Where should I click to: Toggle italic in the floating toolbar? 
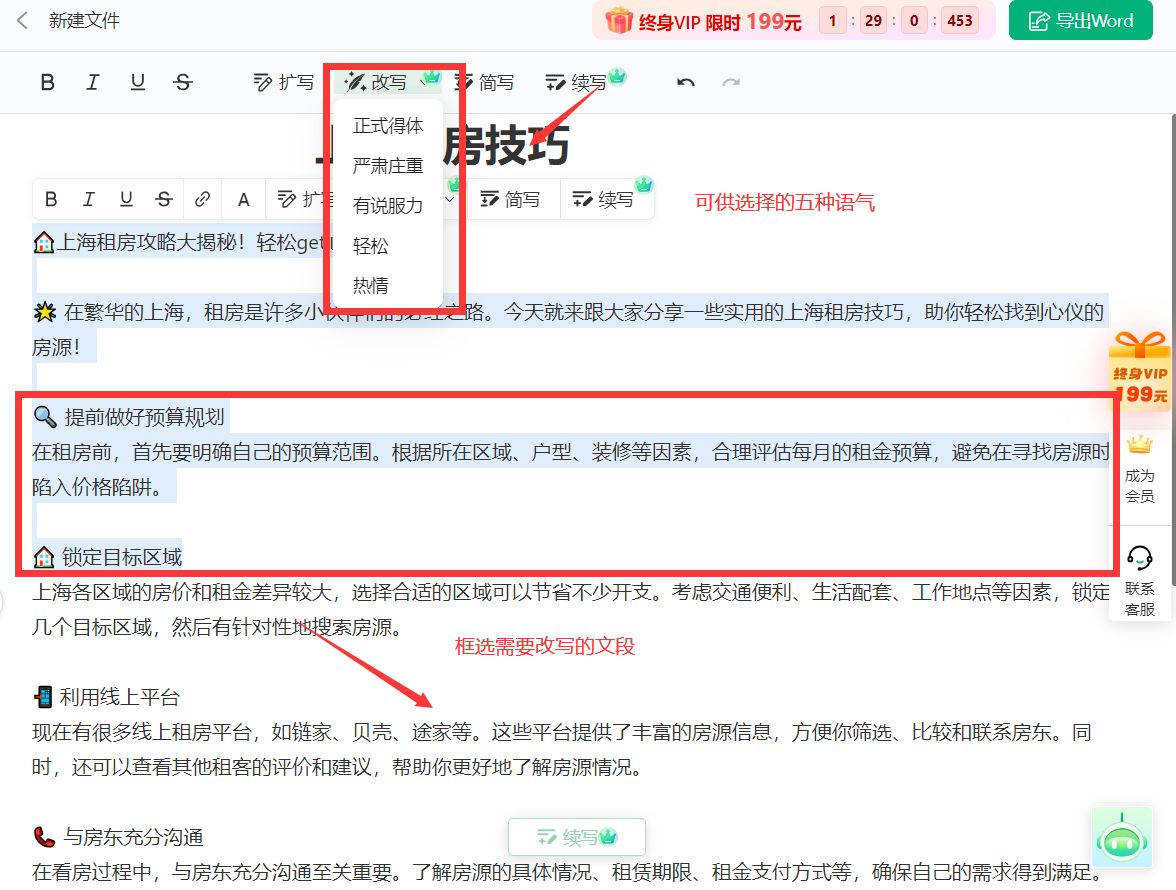88,199
